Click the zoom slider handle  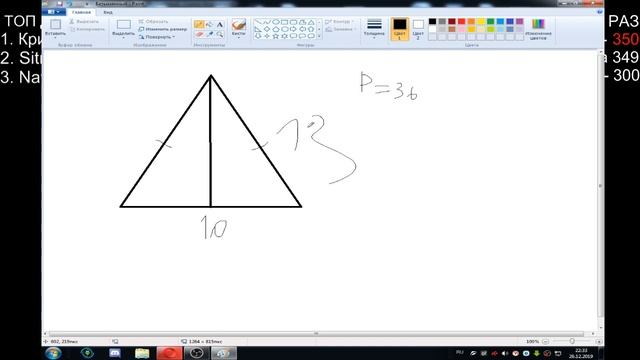click(x=572, y=341)
